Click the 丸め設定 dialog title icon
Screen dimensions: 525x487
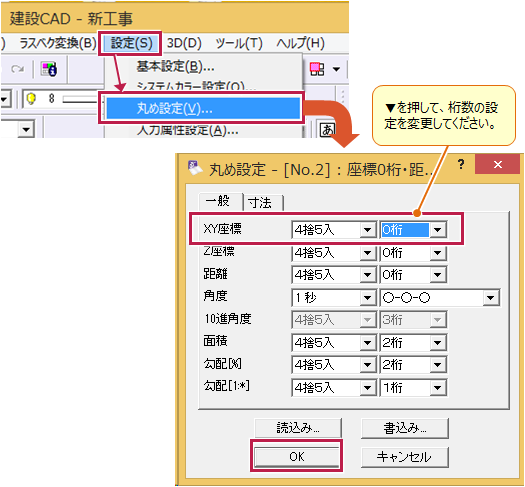pos(195,167)
